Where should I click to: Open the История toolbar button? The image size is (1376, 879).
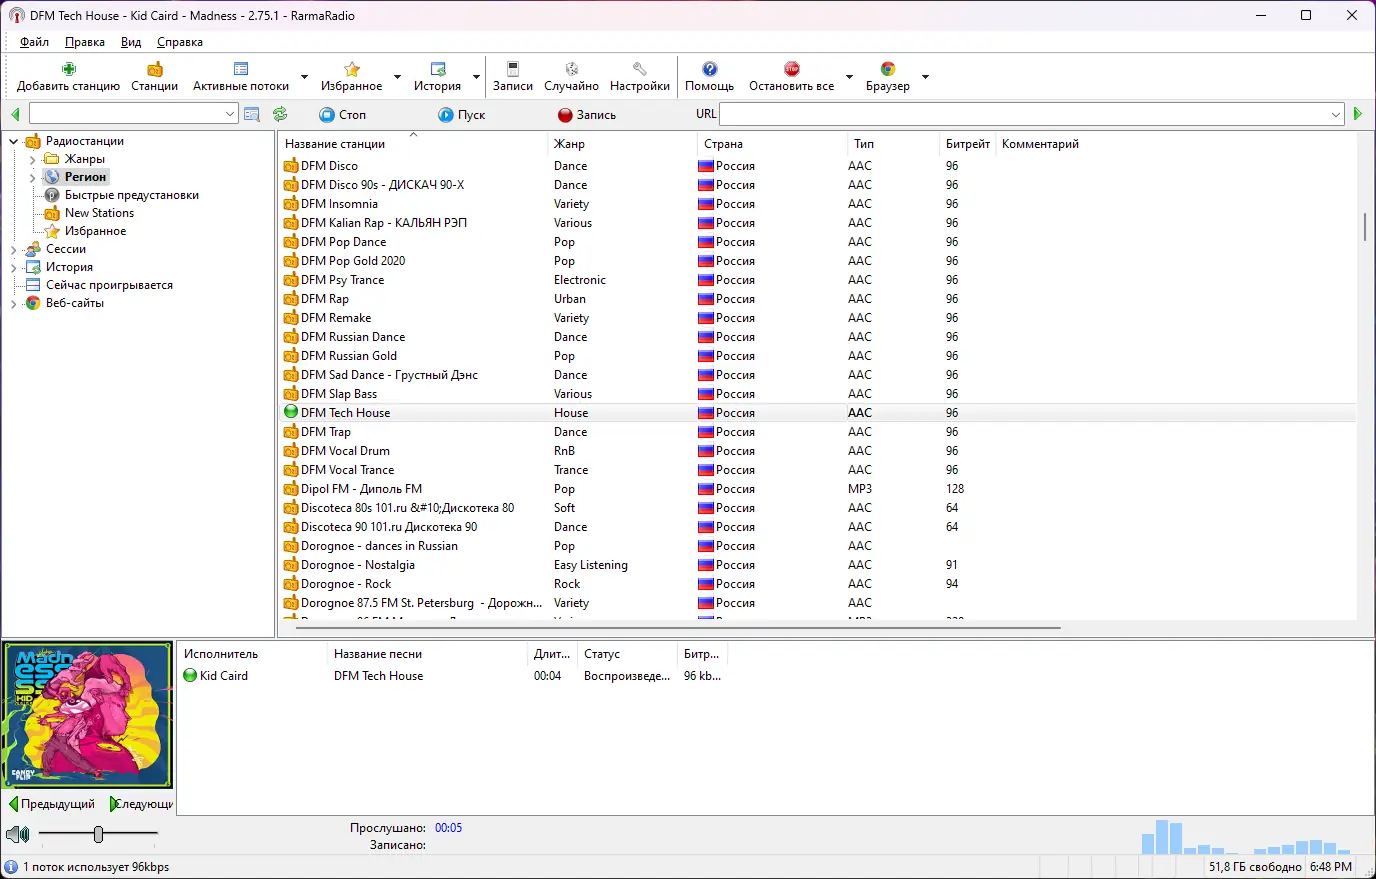coord(438,69)
